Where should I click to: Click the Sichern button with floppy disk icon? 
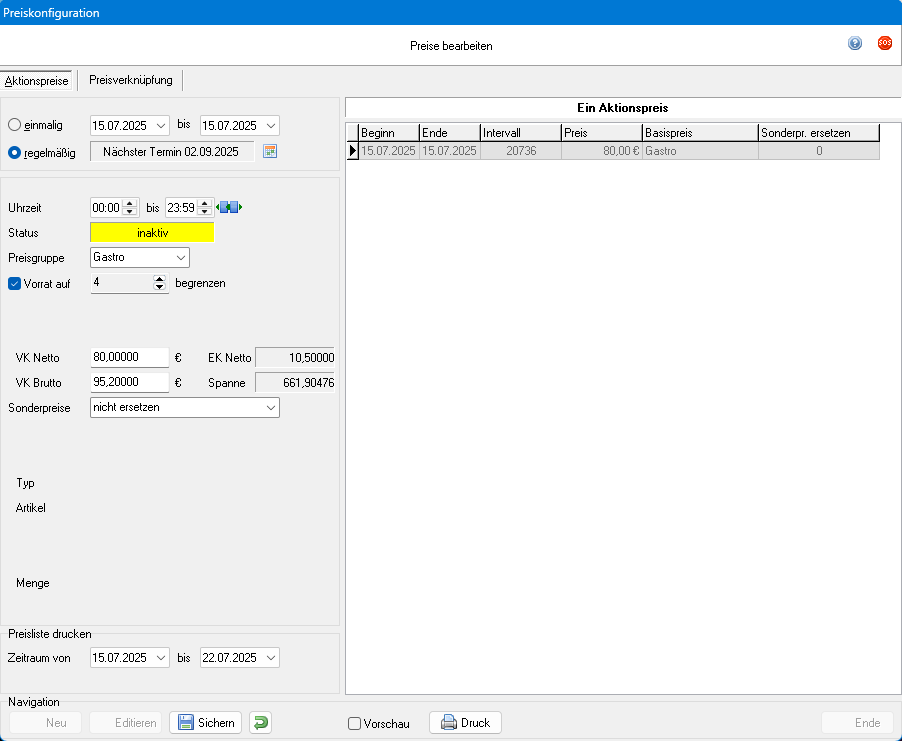pos(205,723)
